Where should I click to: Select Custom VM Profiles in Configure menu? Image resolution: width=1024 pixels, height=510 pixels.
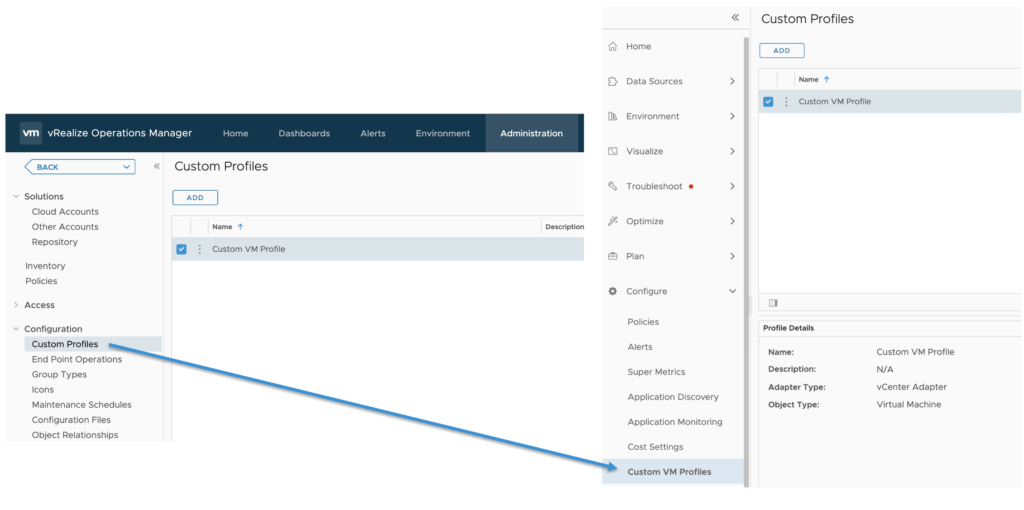[x=669, y=472]
